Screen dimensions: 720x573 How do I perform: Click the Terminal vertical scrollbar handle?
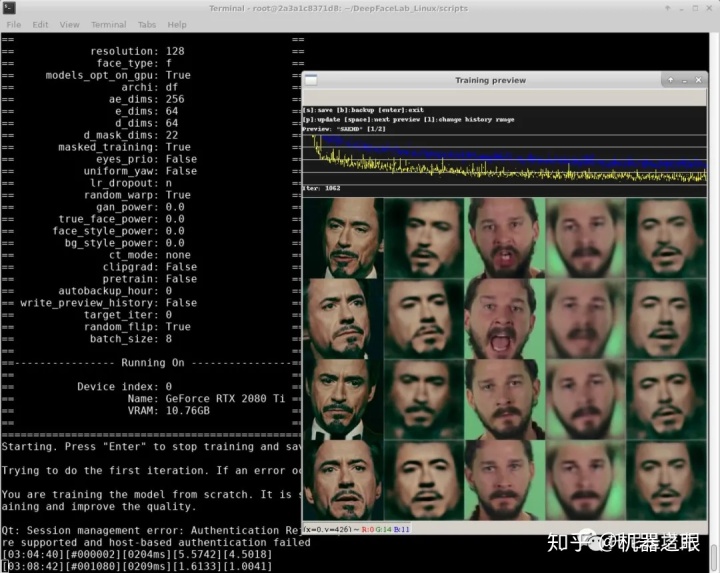tap(714, 558)
